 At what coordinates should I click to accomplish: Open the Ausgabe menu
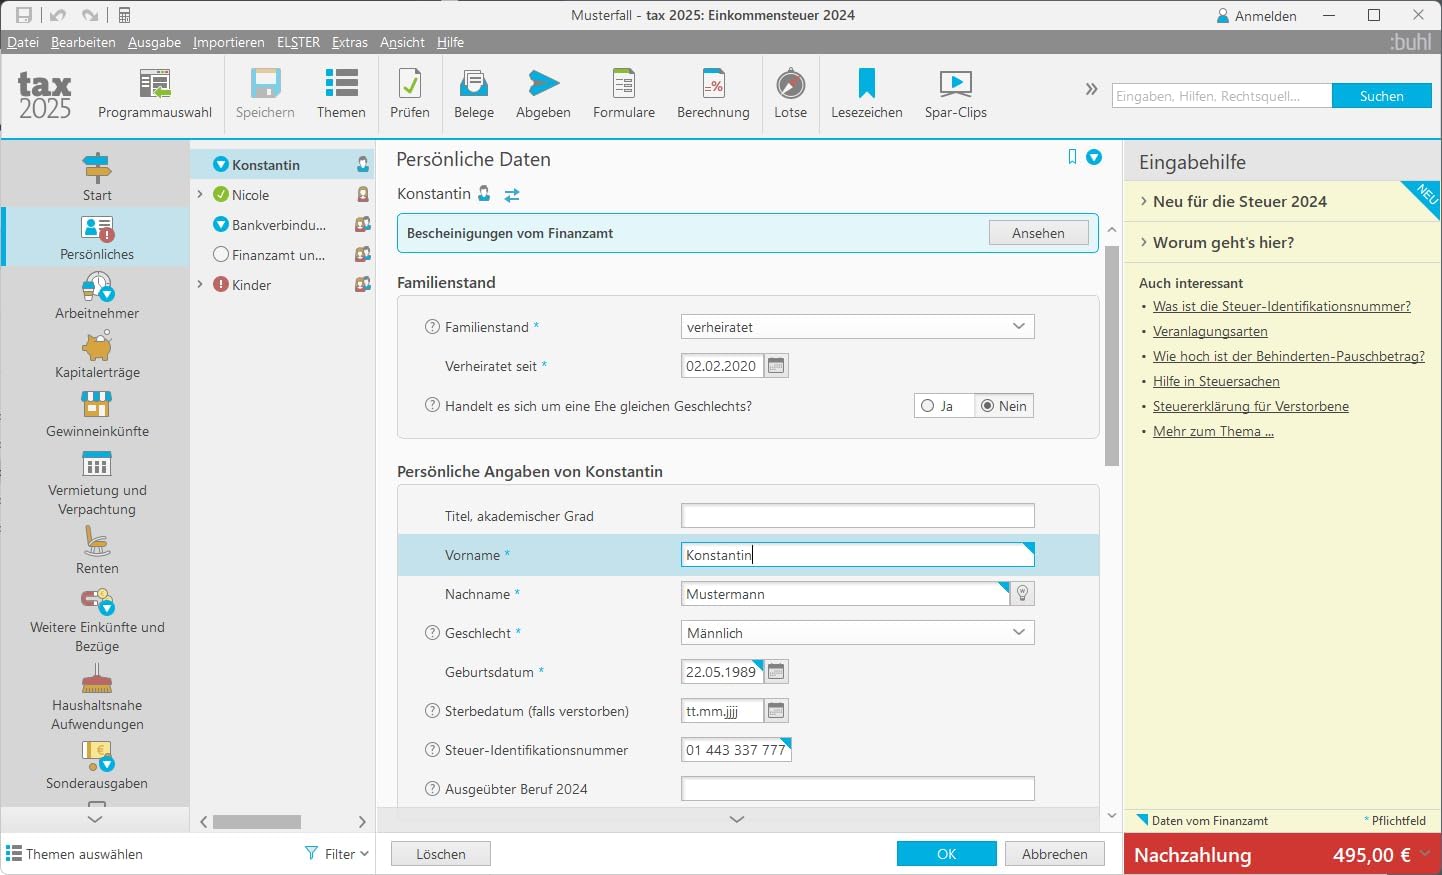(x=154, y=42)
